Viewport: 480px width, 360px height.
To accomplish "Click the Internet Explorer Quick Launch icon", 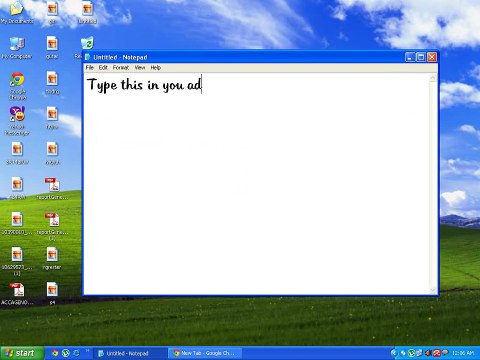I will click(x=76, y=353).
